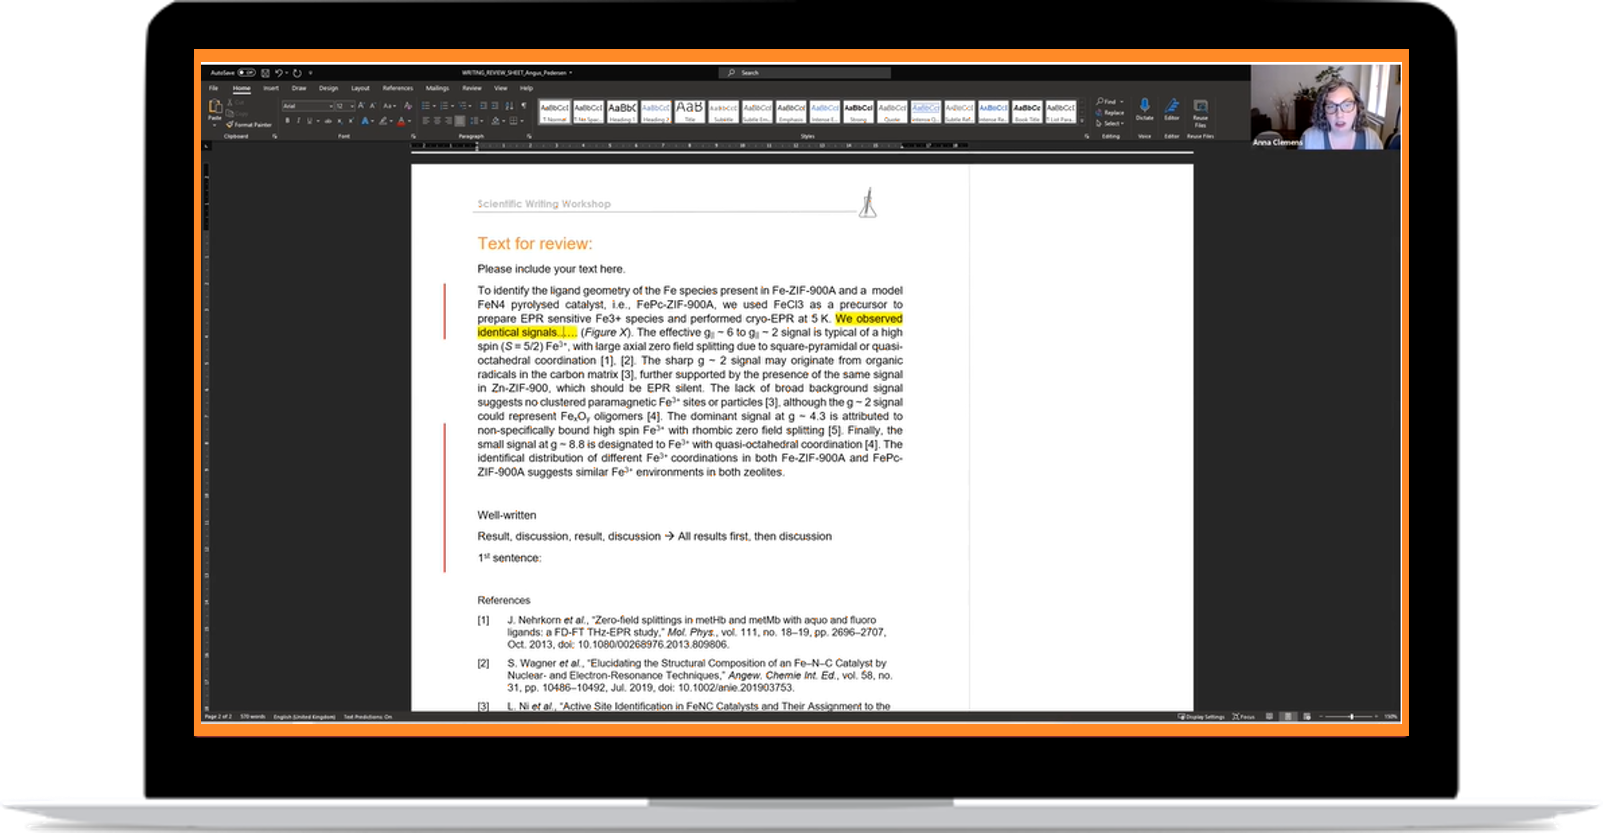Click the Focus button in status bar
The image size is (1603, 833).
[x=1244, y=717]
